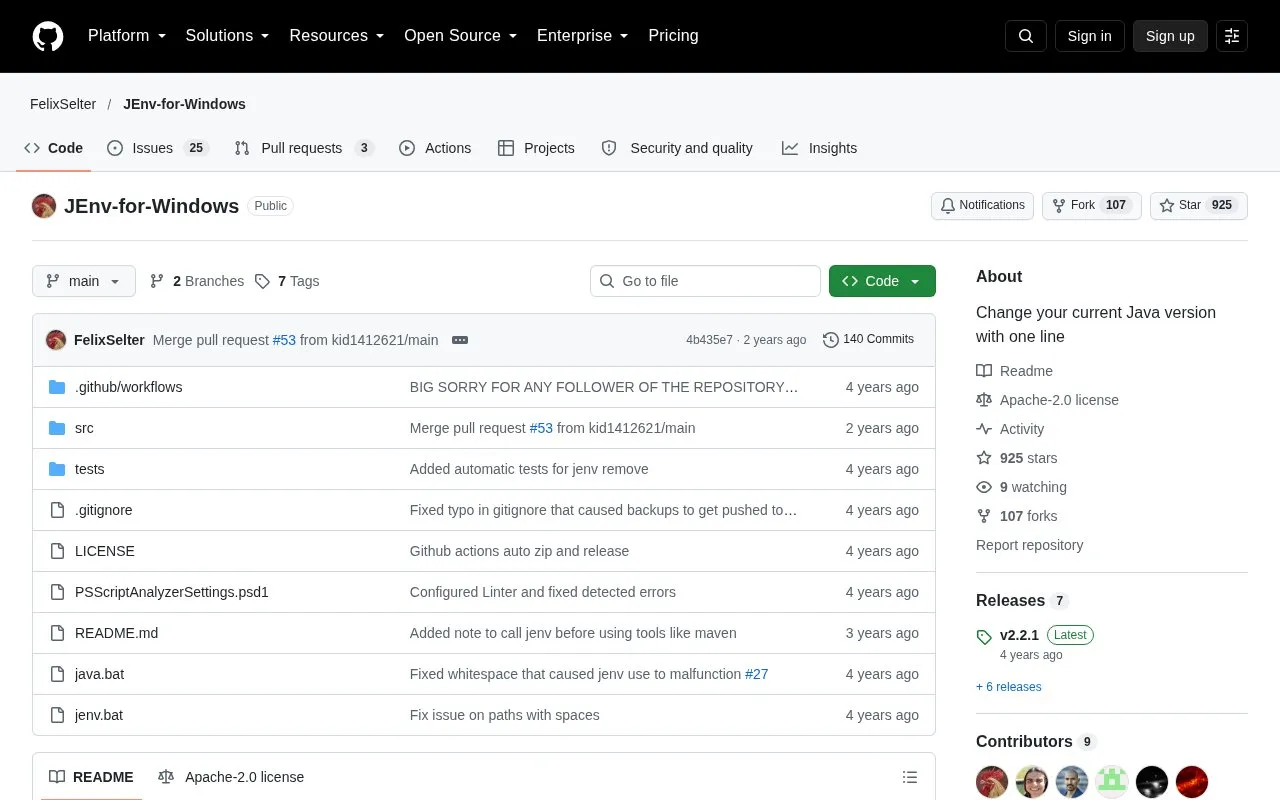The width and height of the screenshot is (1280, 800).
Task: Open the search magnifier button
Action: pyautogui.click(x=1026, y=36)
